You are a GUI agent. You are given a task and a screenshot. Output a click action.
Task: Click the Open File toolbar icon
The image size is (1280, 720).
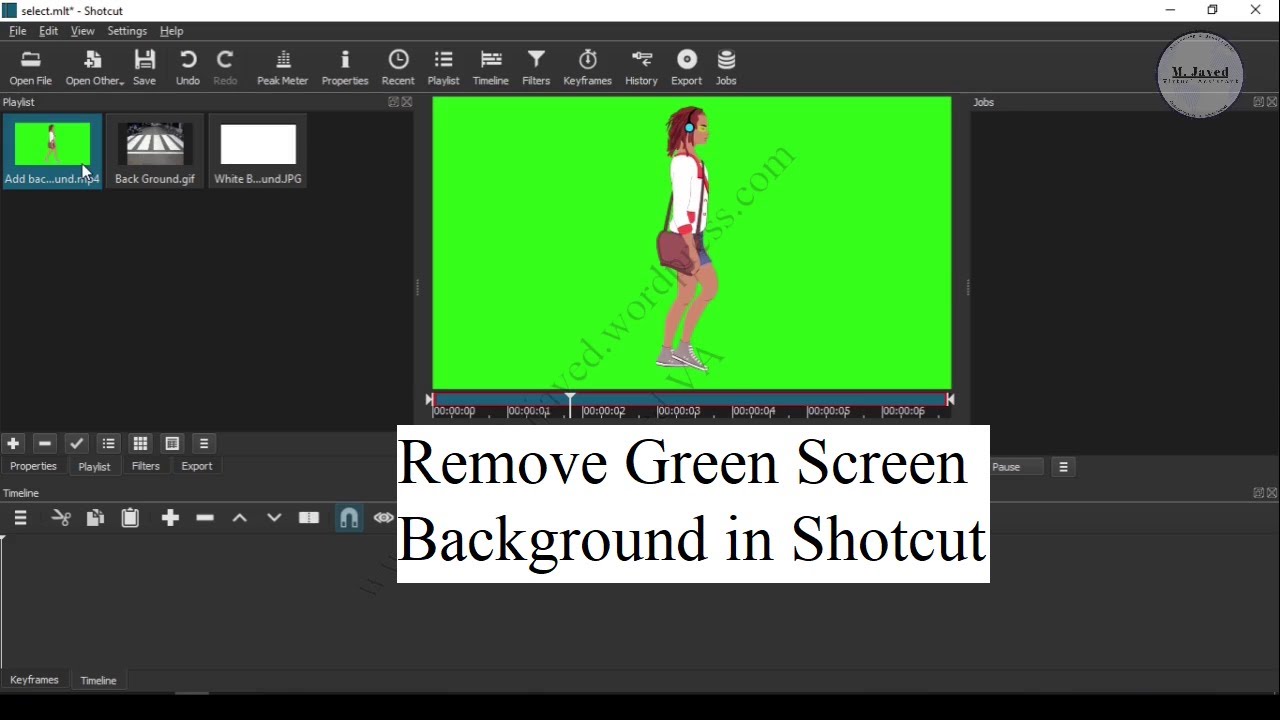(30, 67)
